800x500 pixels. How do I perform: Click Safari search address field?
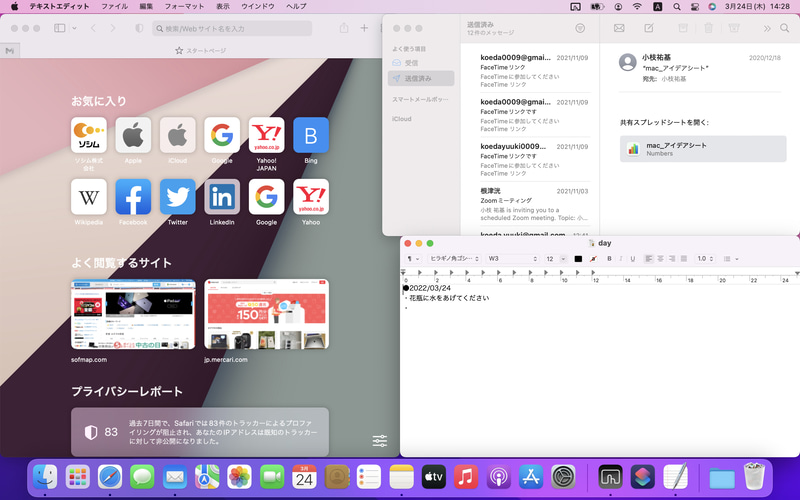click(232, 29)
